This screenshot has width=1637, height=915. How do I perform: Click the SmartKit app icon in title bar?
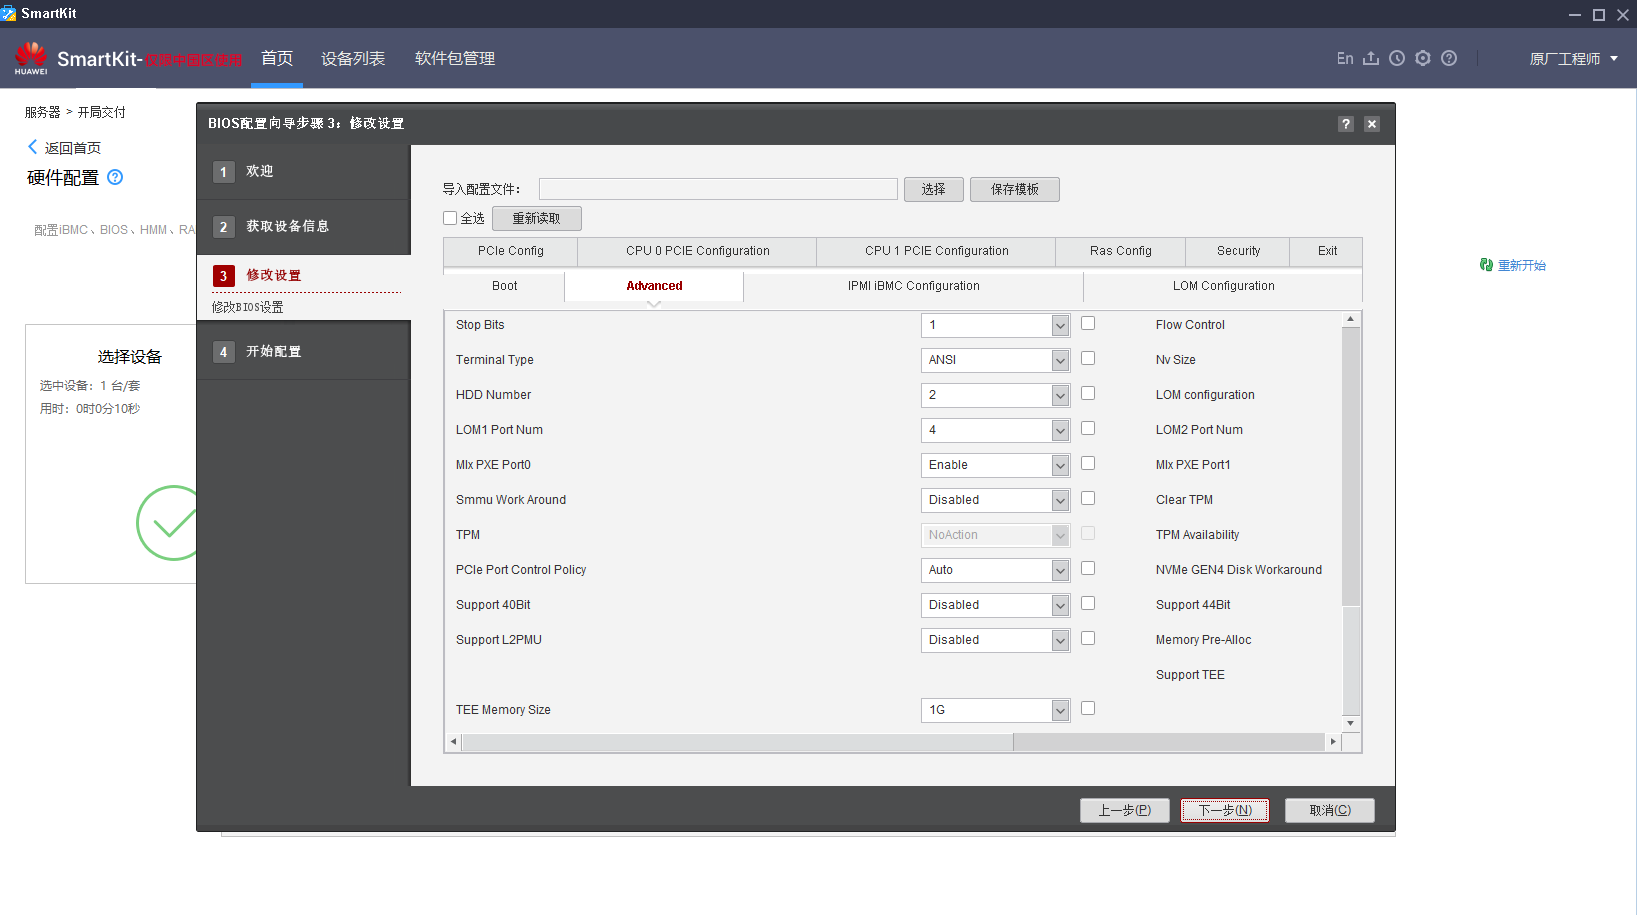click(x=9, y=13)
